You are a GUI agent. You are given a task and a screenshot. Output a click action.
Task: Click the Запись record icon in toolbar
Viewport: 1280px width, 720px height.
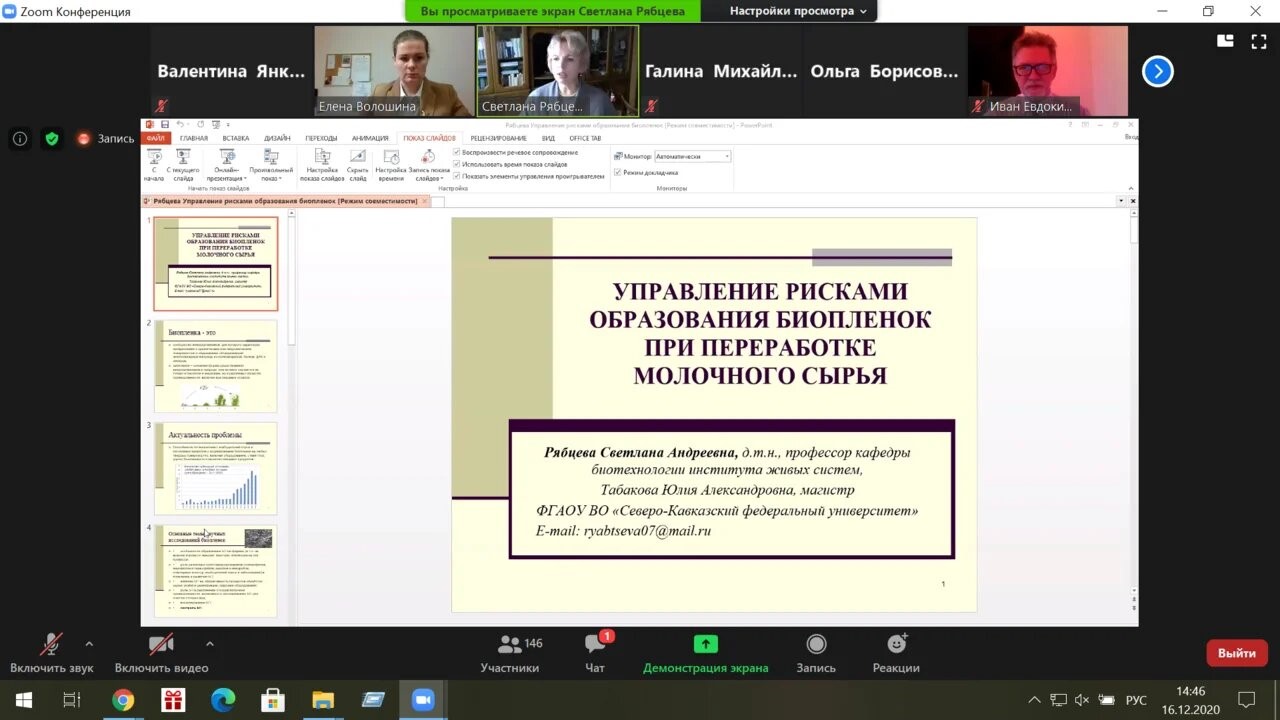coord(816,645)
